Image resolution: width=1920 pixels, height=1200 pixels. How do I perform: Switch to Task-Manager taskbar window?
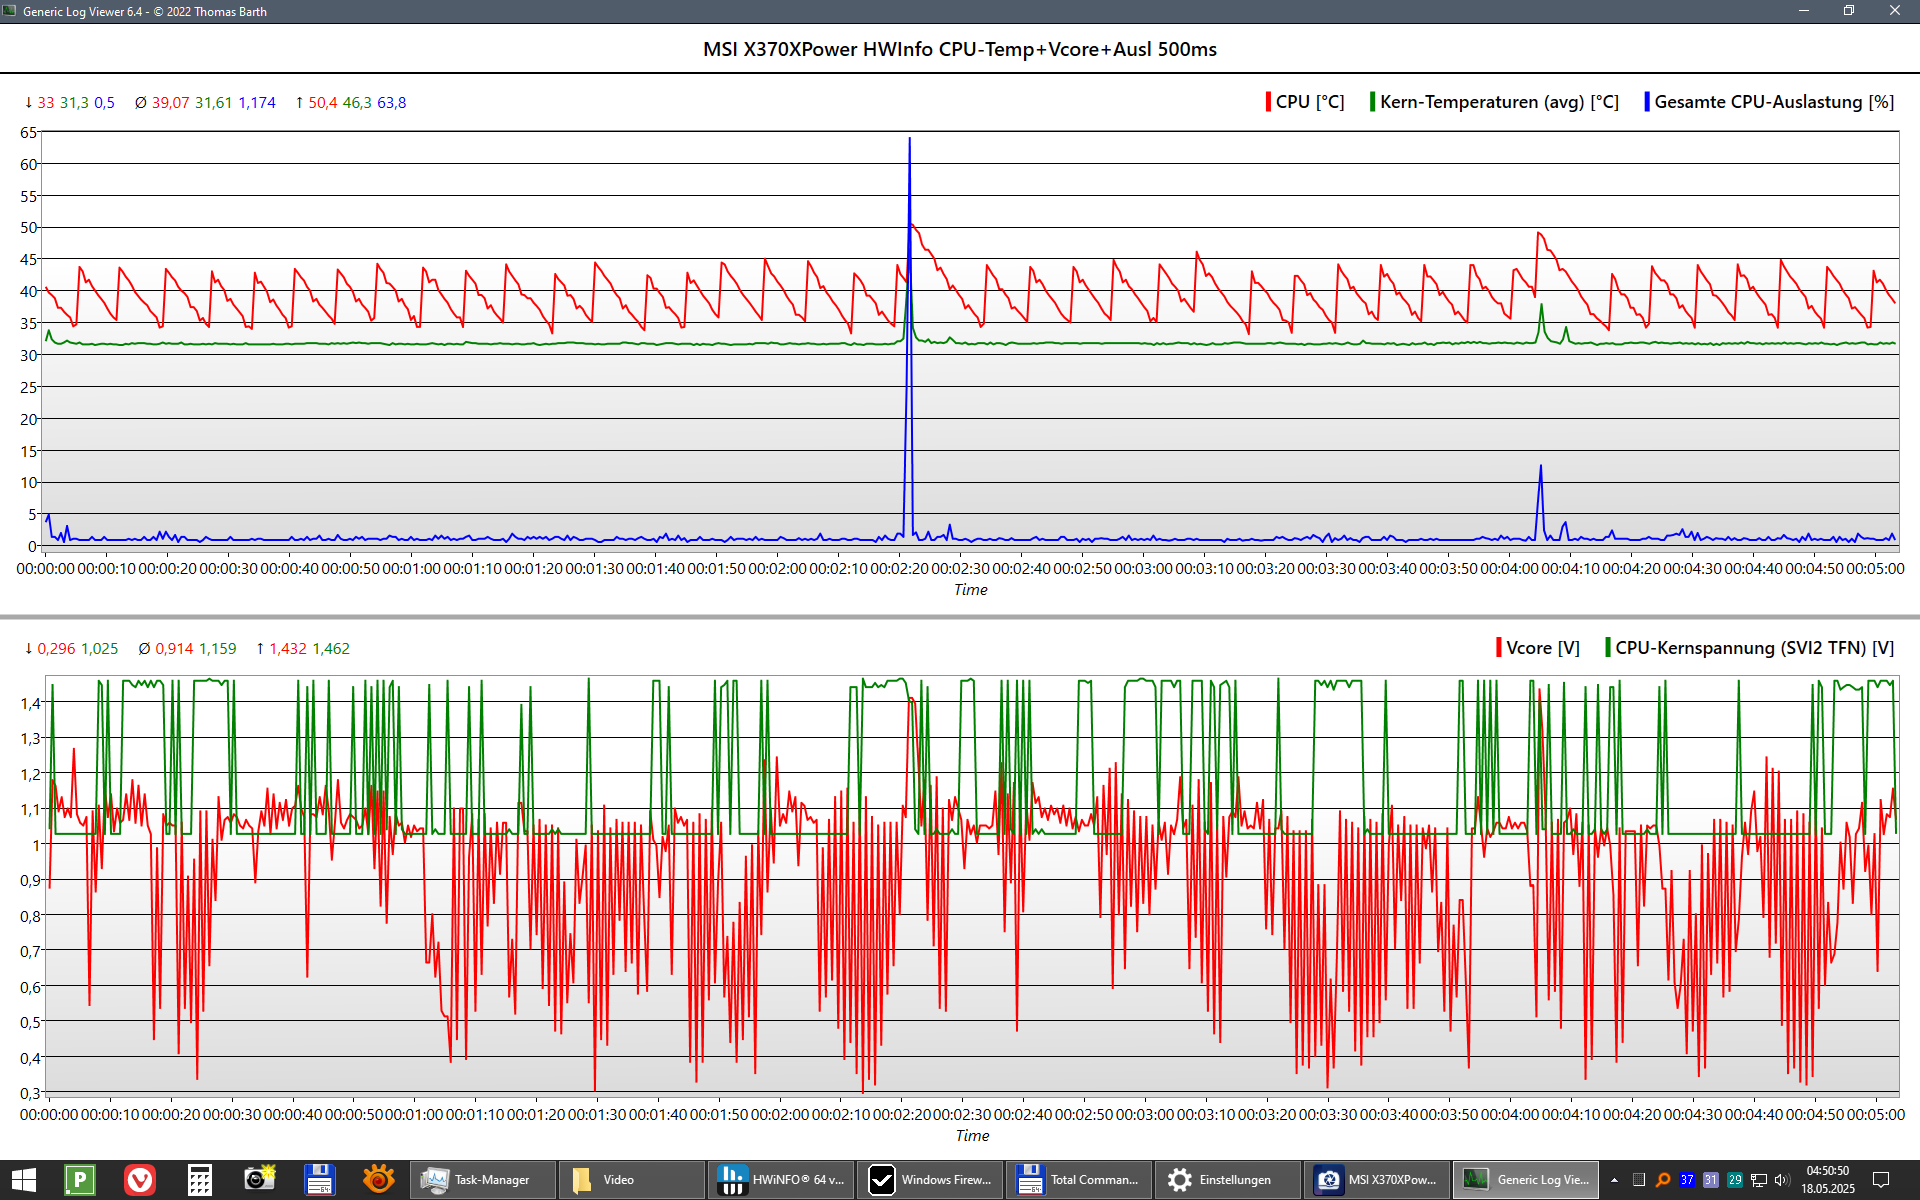pos(483,1180)
